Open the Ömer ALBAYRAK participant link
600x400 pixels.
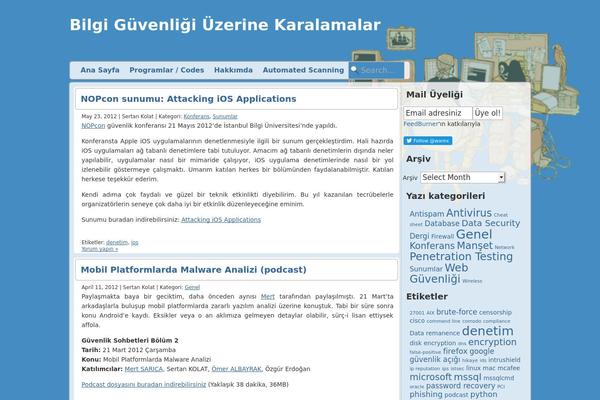click(236, 369)
